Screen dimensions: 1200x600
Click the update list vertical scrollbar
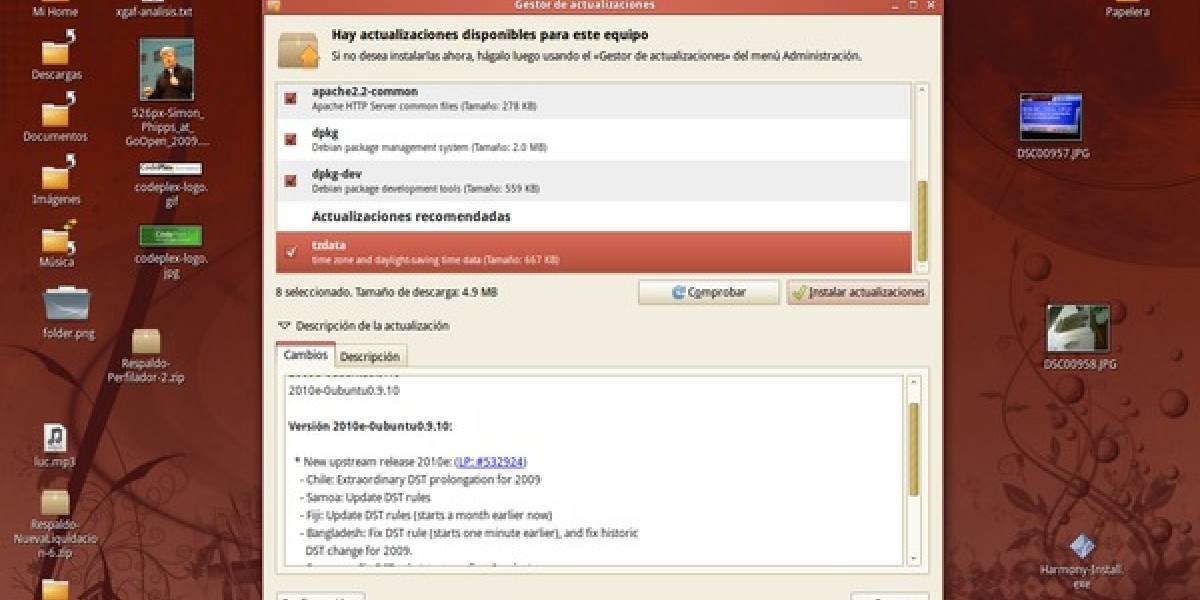coord(922,220)
